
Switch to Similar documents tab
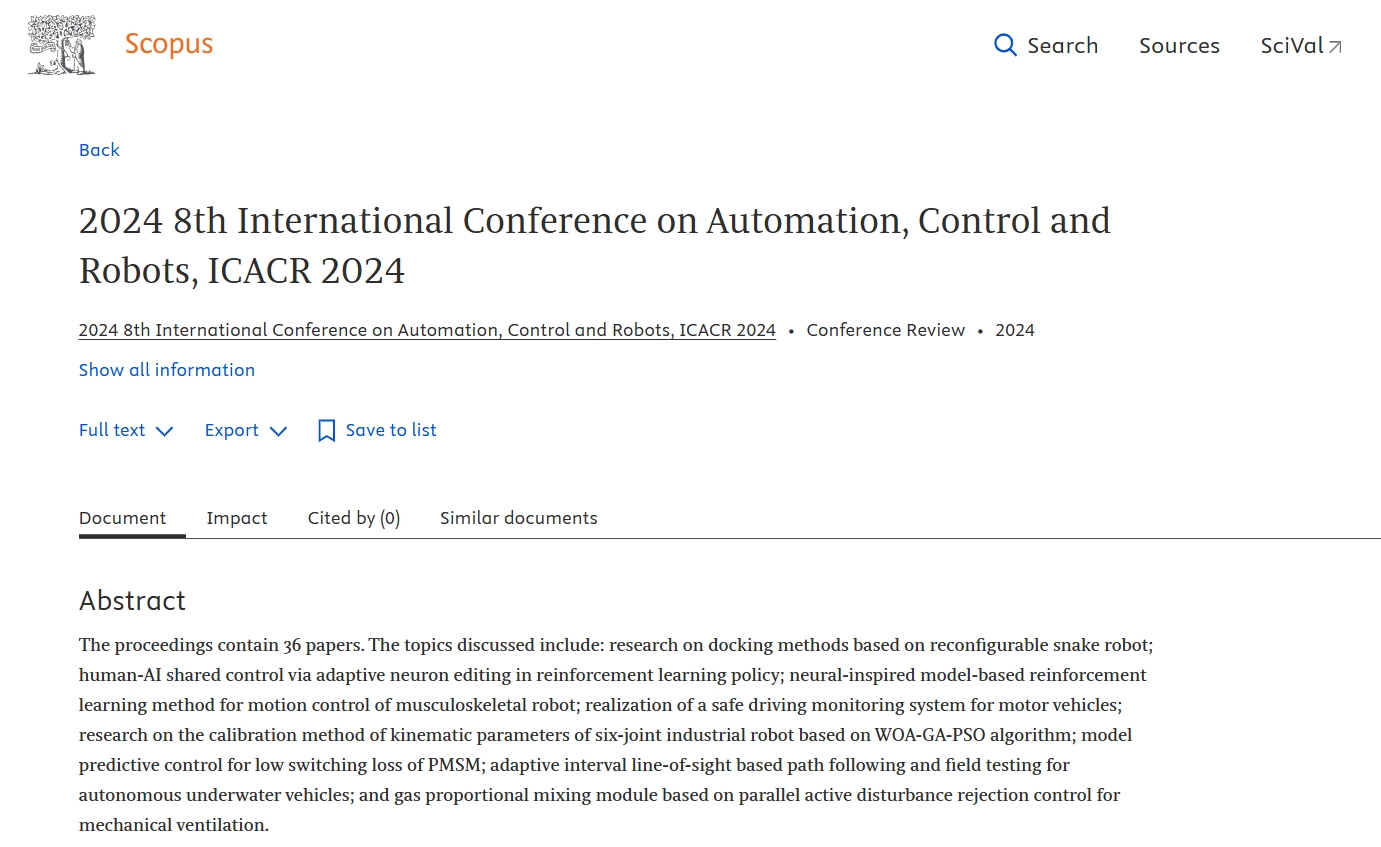[519, 518]
